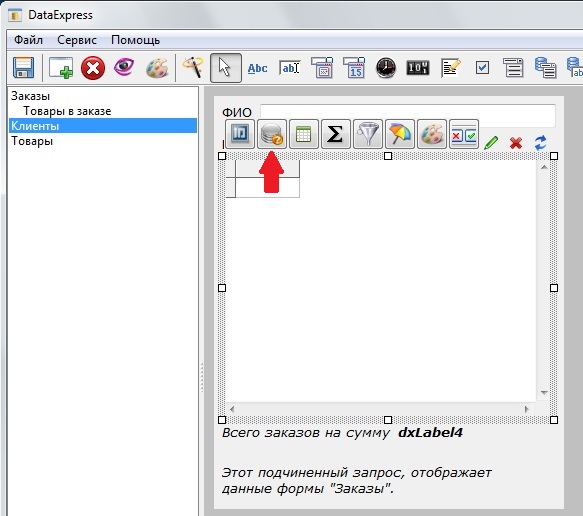The width and height of the screenshot is (583, 516).
Task: Click the grid's scroll right arrow
Action: [526, 409]
